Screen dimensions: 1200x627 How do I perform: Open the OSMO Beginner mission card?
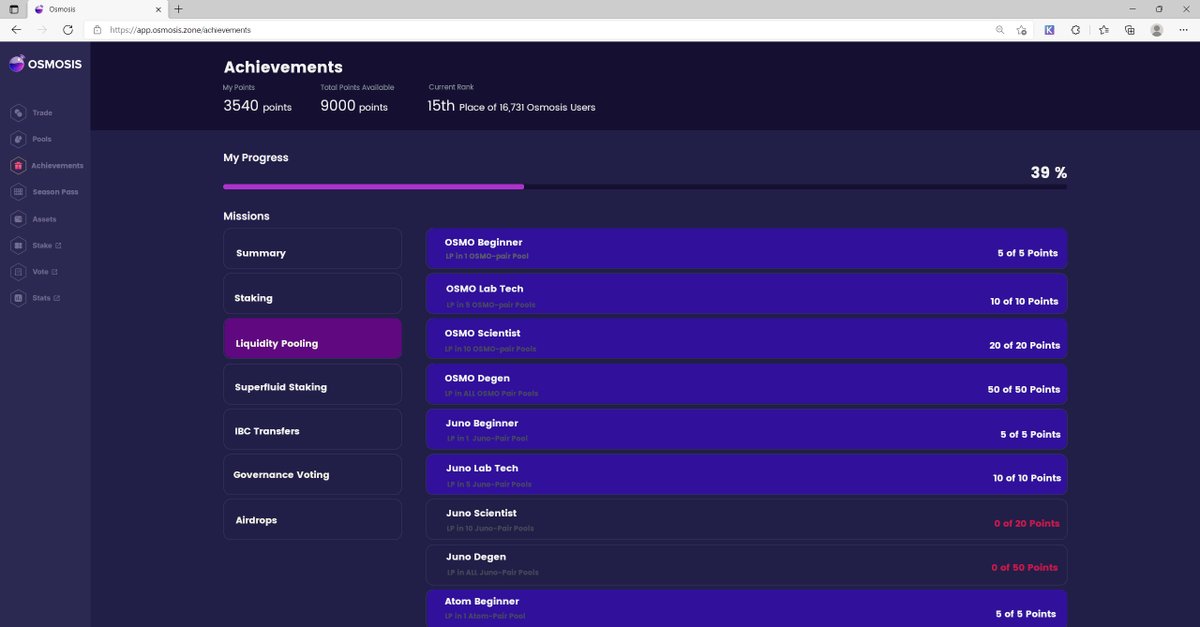point(746,249)
